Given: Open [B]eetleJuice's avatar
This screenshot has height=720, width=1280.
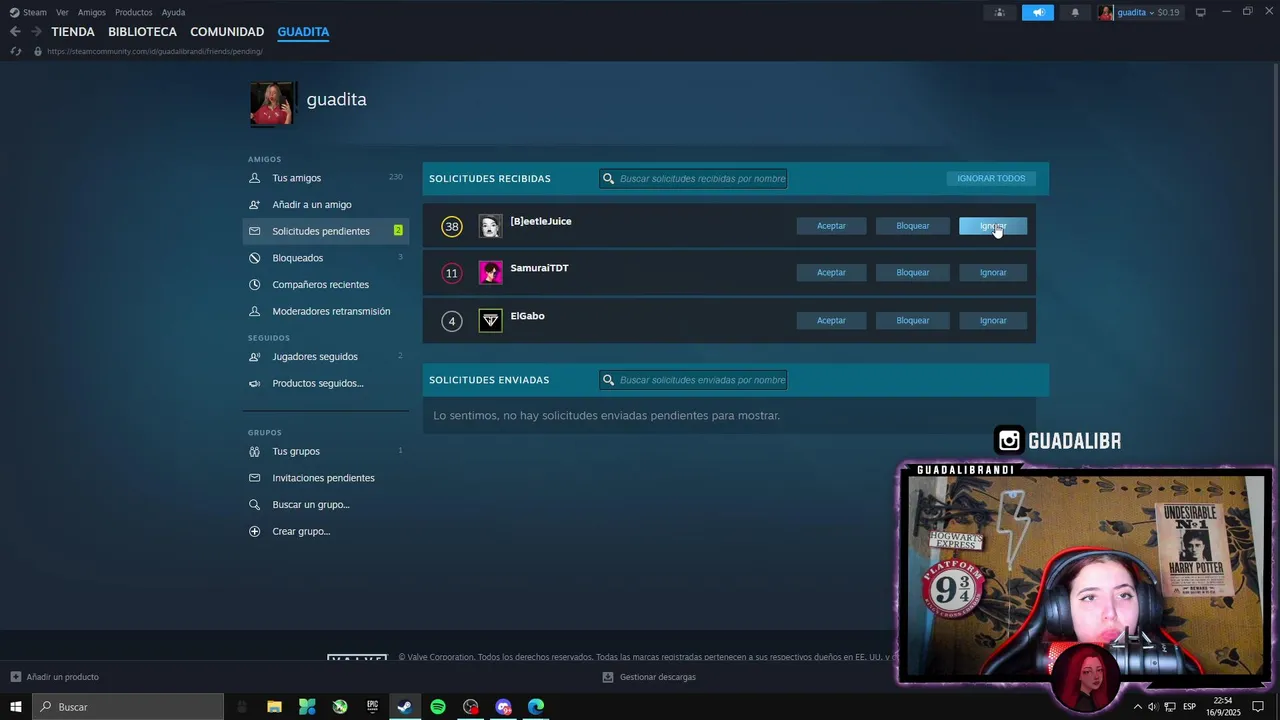Looking at the screenshot, I should (x=490, y=226).
